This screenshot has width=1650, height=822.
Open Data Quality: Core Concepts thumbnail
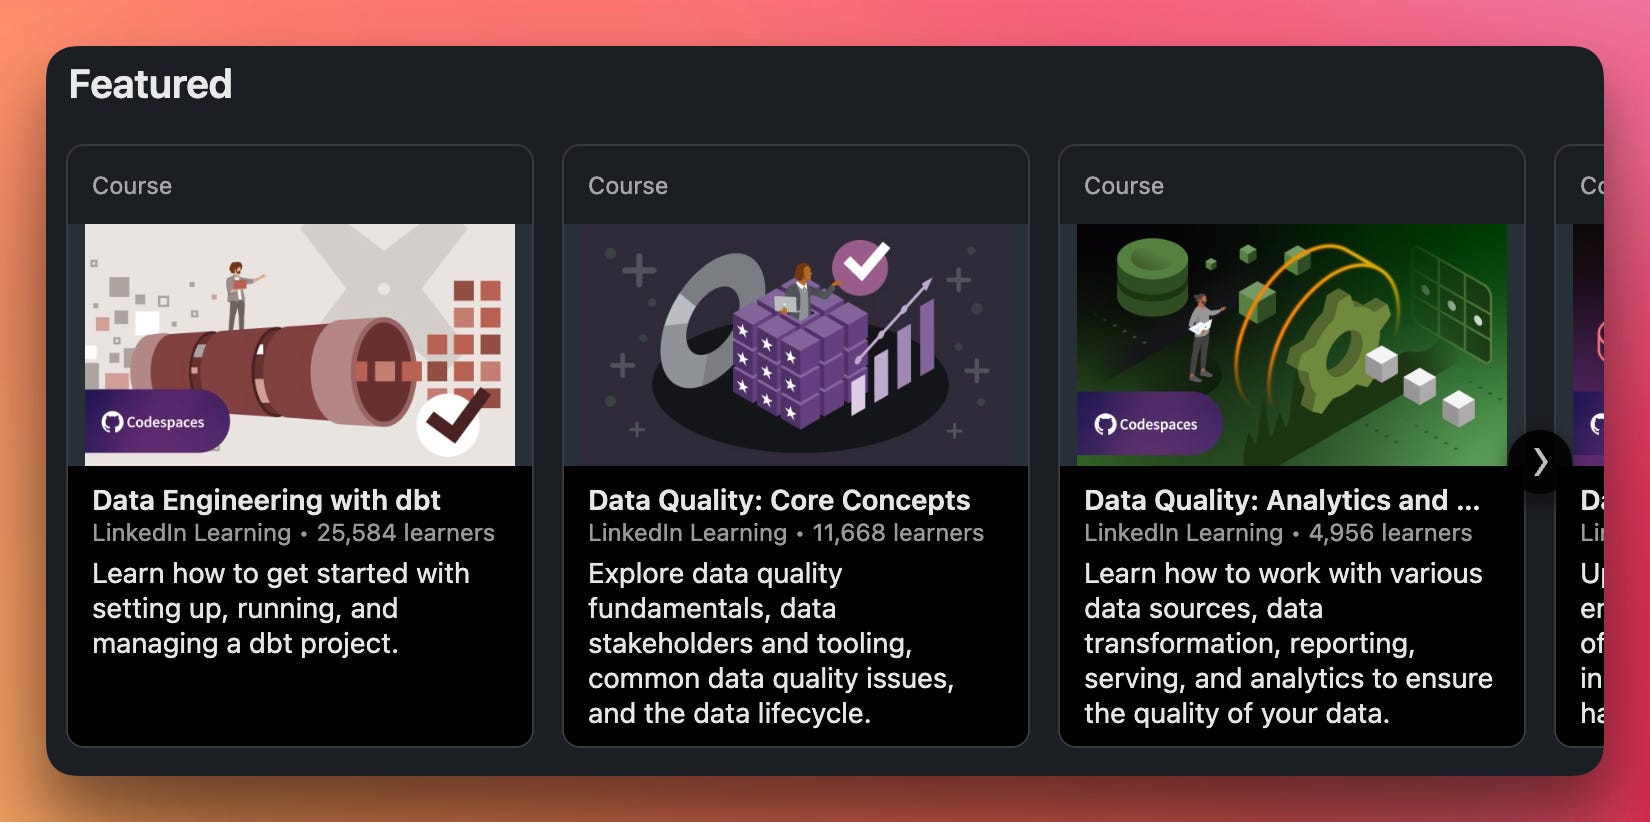(x=796, y=345)
